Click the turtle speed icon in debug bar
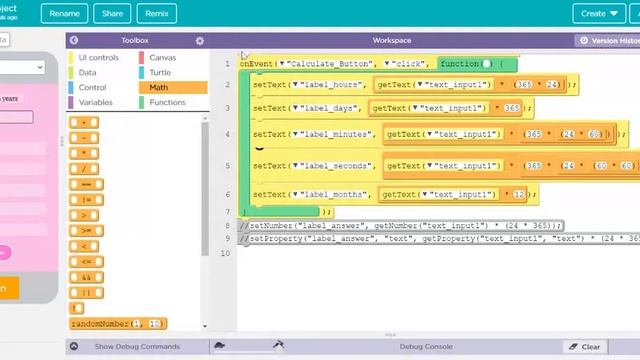The image size is (640, 360). [220, 345]
